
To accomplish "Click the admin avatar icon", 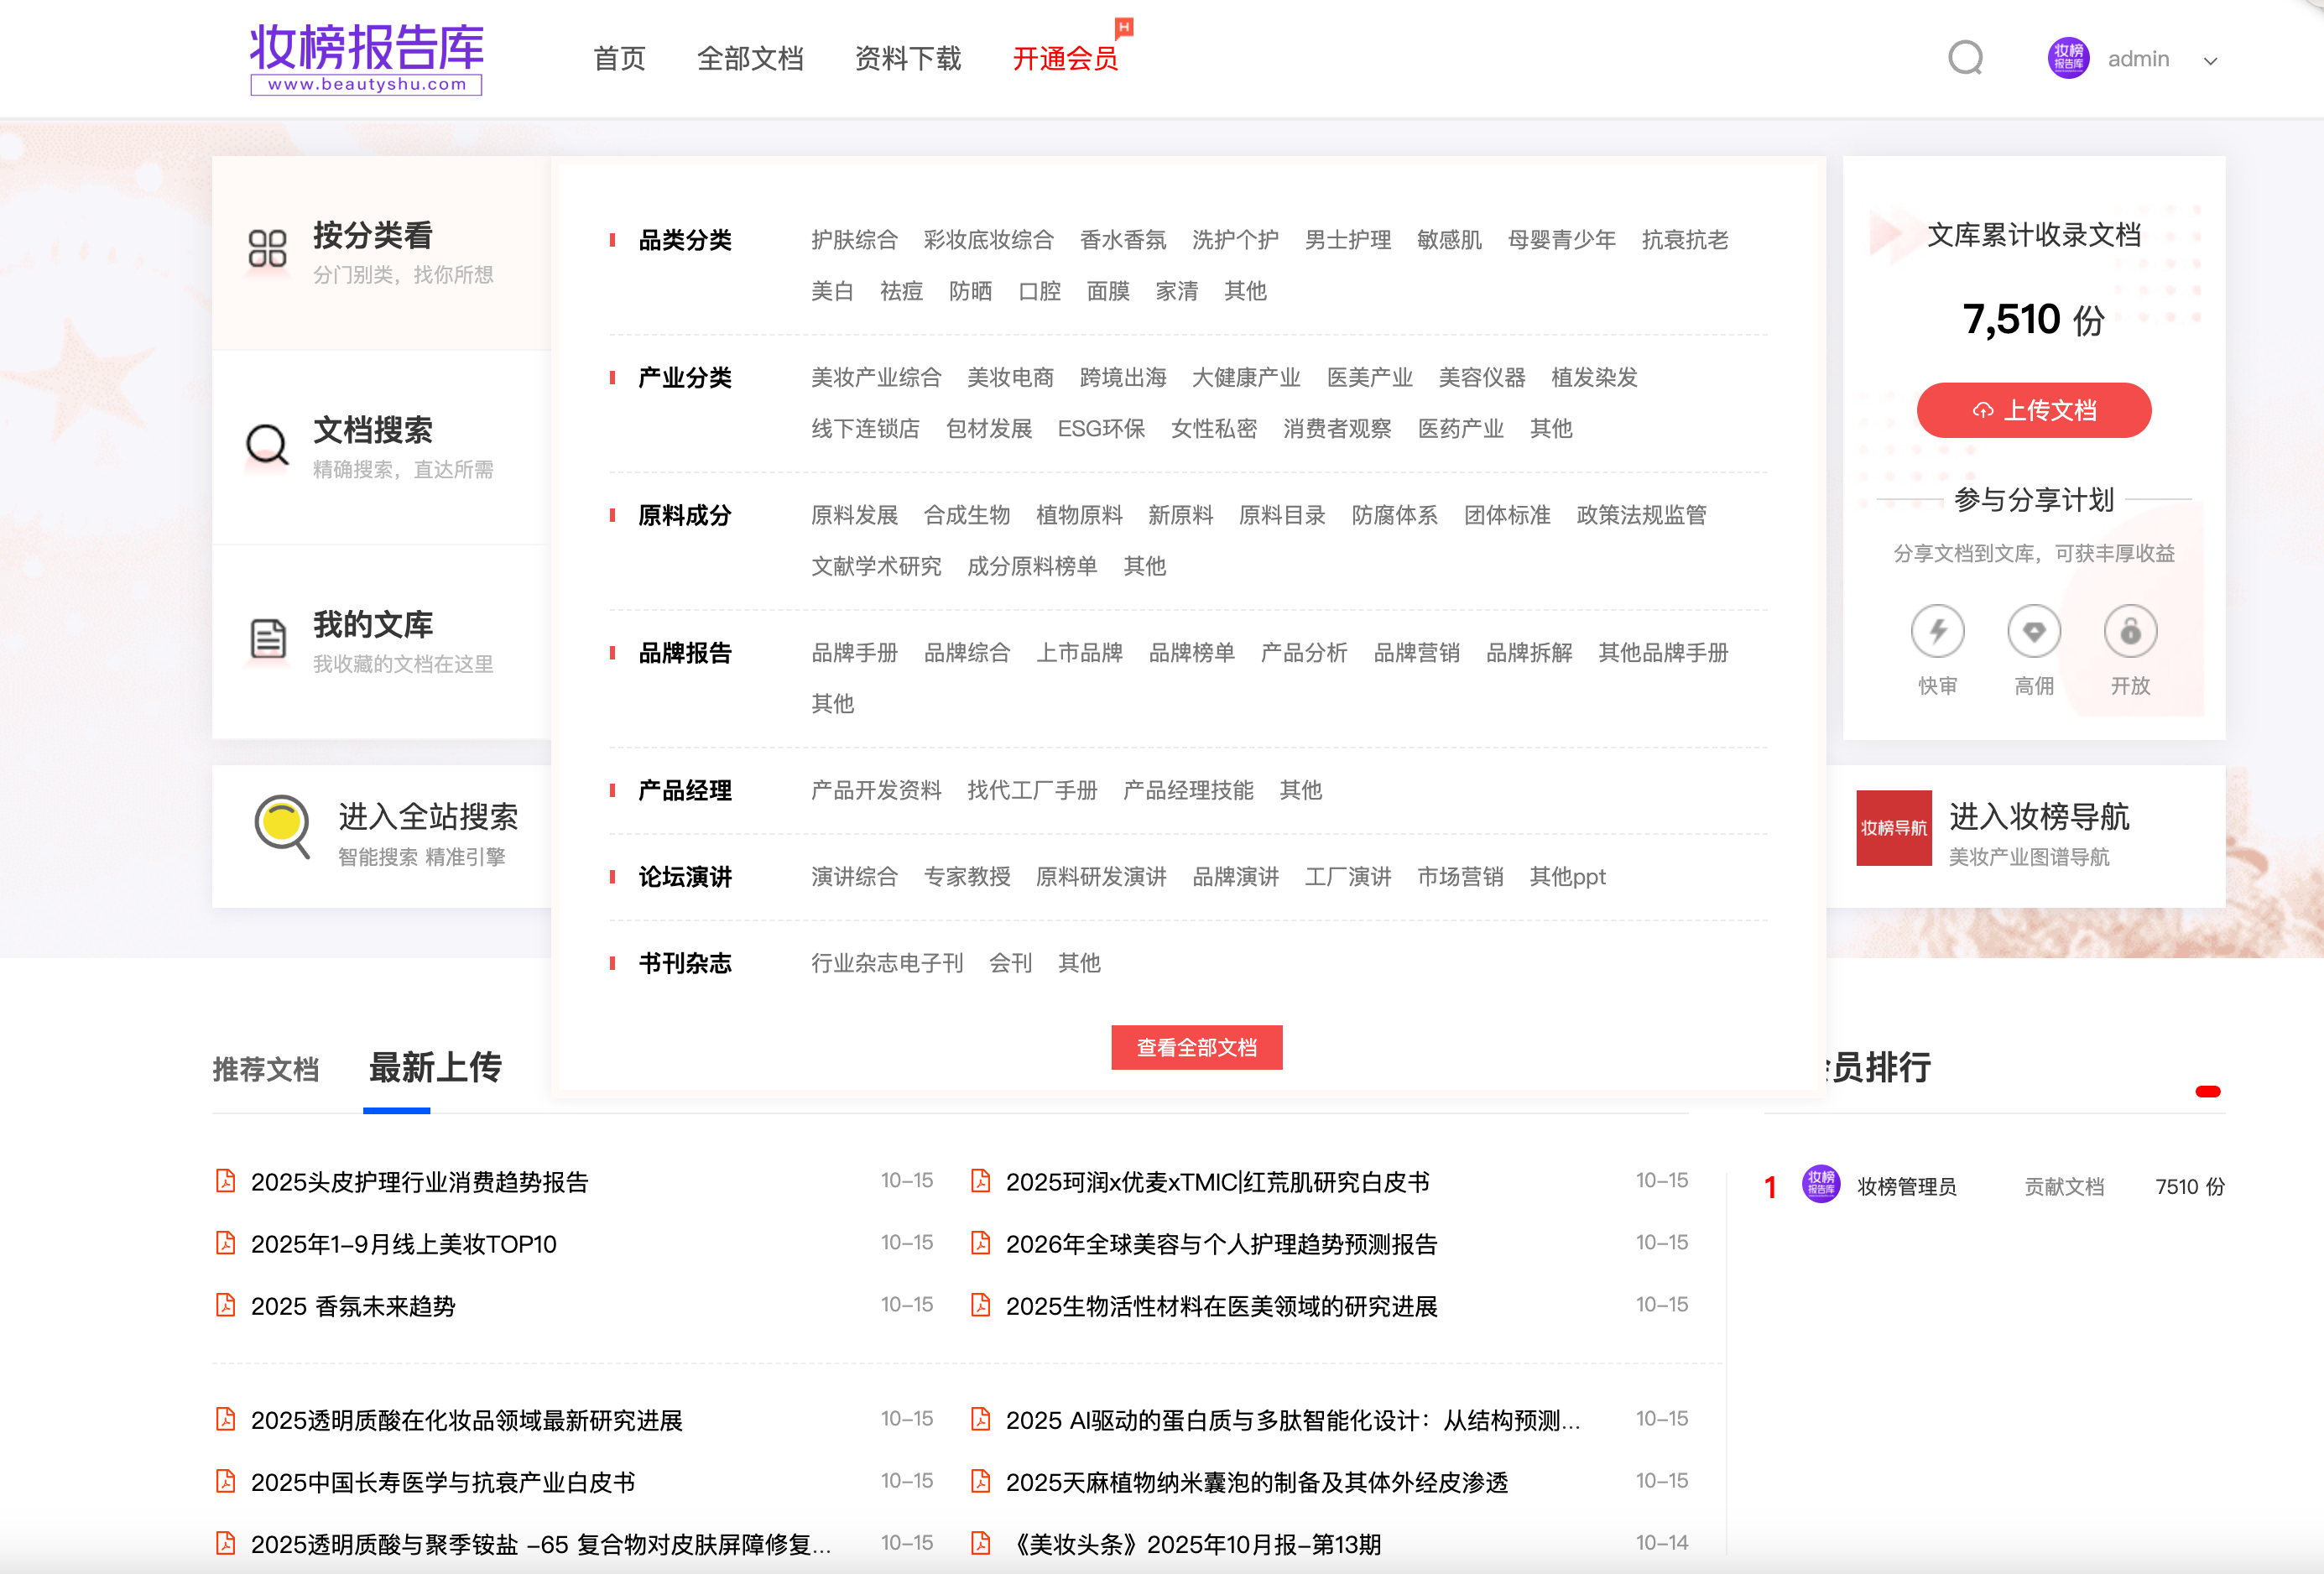I will (2068, 58).
